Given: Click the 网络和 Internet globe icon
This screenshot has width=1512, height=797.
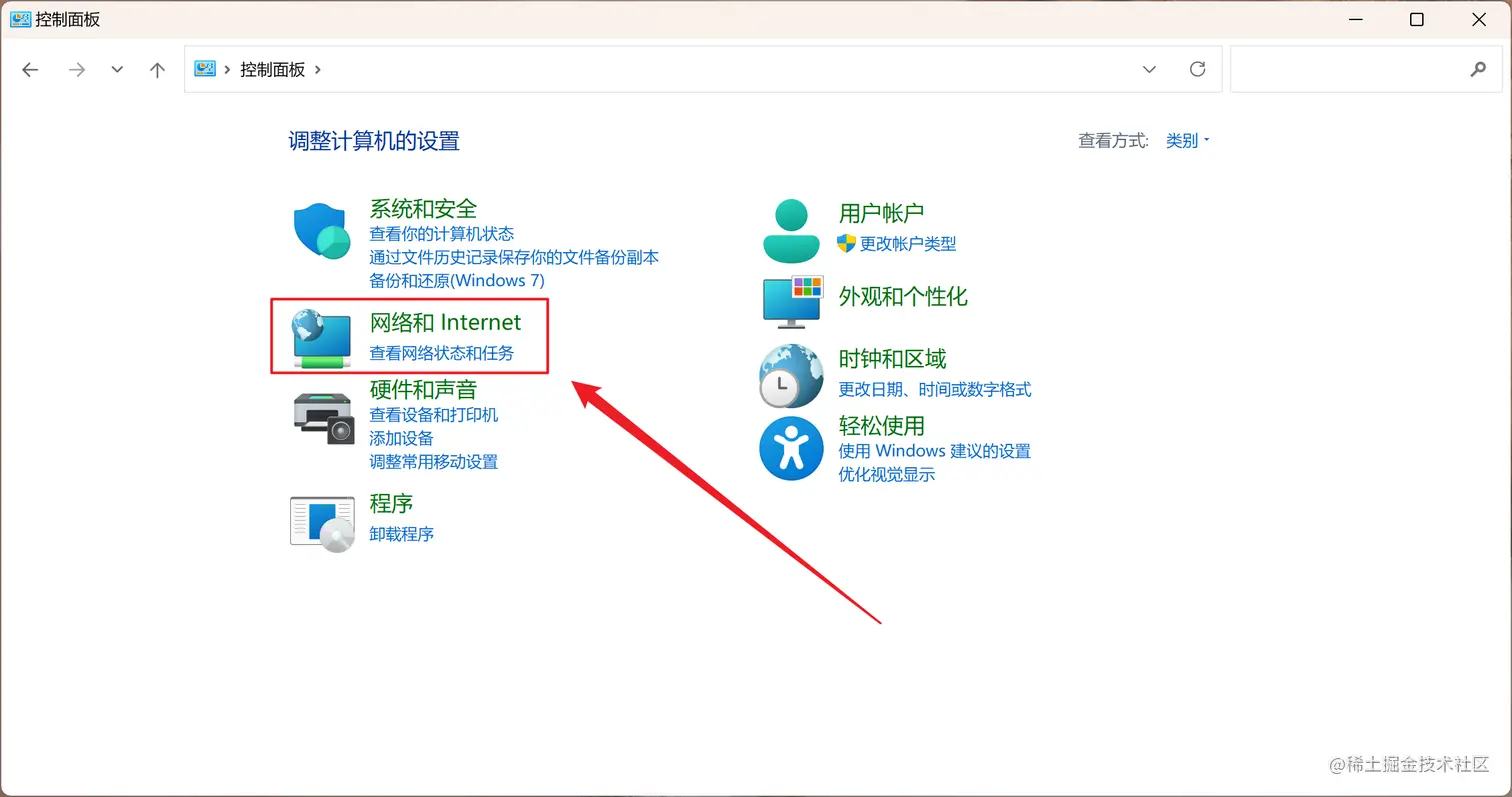Looking at the screenshot, I should point(320,337).
